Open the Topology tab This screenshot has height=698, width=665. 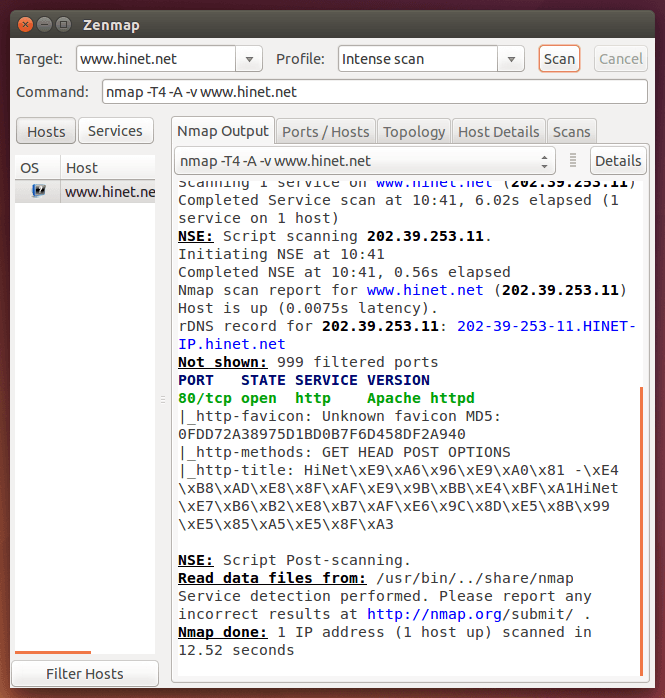tap(414, 131)
